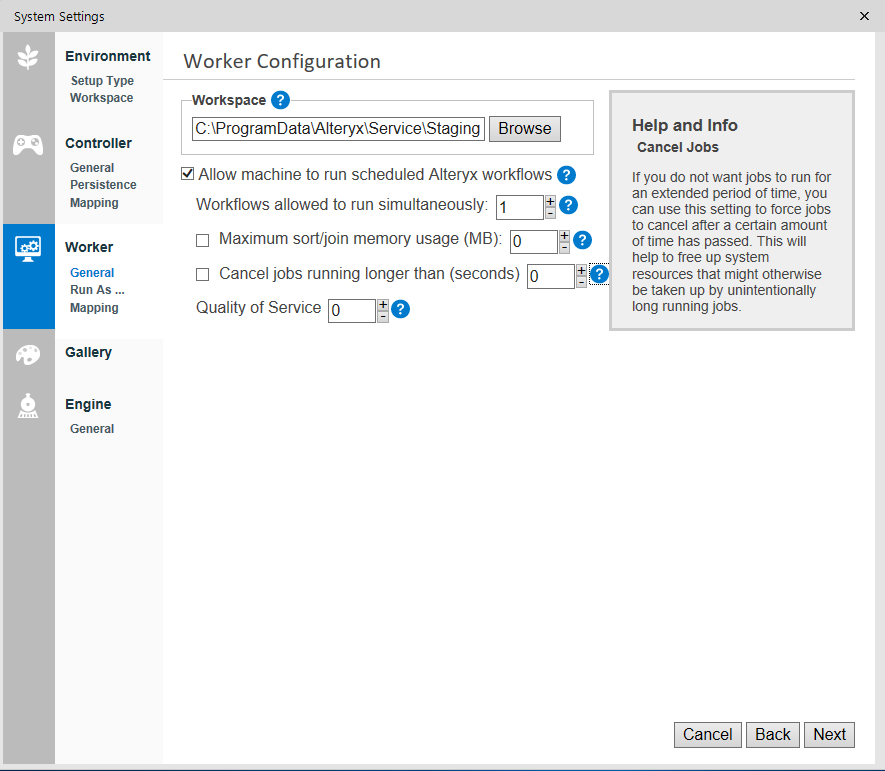
Task: Enable Maximum sort/join memory usage checkbox
Action: [202, 240]
